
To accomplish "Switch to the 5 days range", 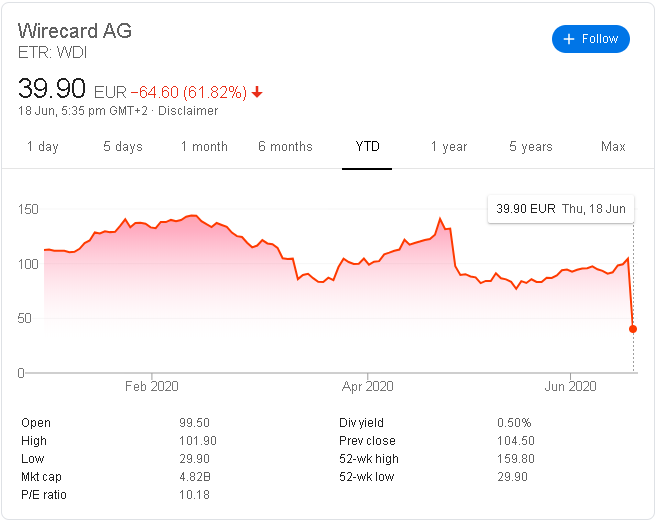I will pos(123,147).
